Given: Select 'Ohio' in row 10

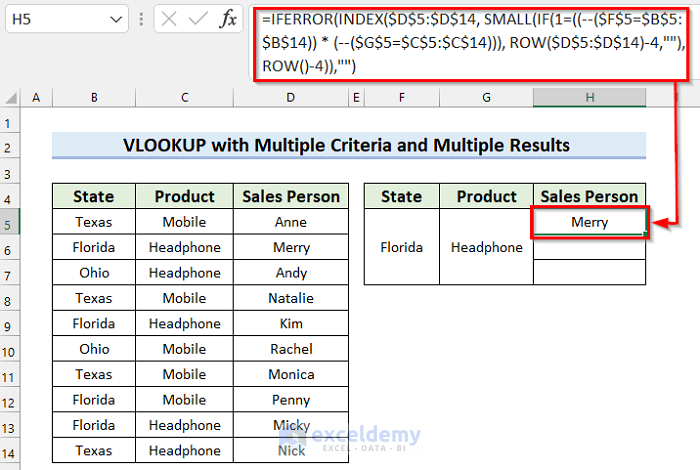Looking at the screenshot, I should (x=94, y=349).
